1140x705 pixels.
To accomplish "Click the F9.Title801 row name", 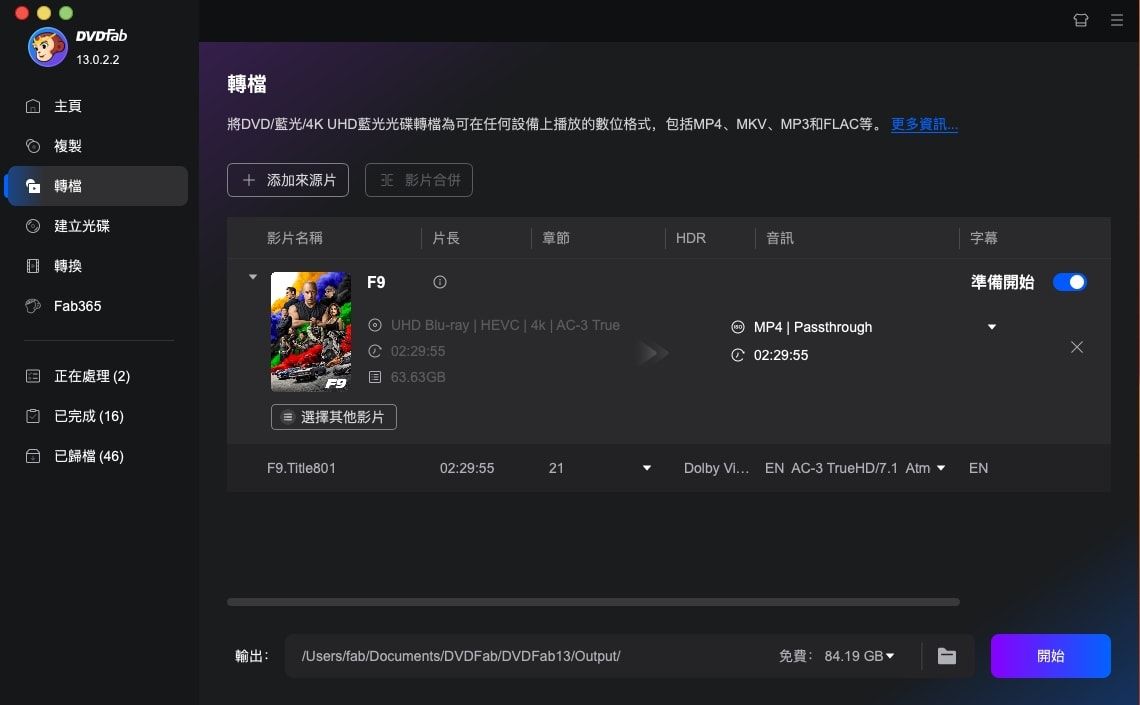I will (x=301, y=468).
